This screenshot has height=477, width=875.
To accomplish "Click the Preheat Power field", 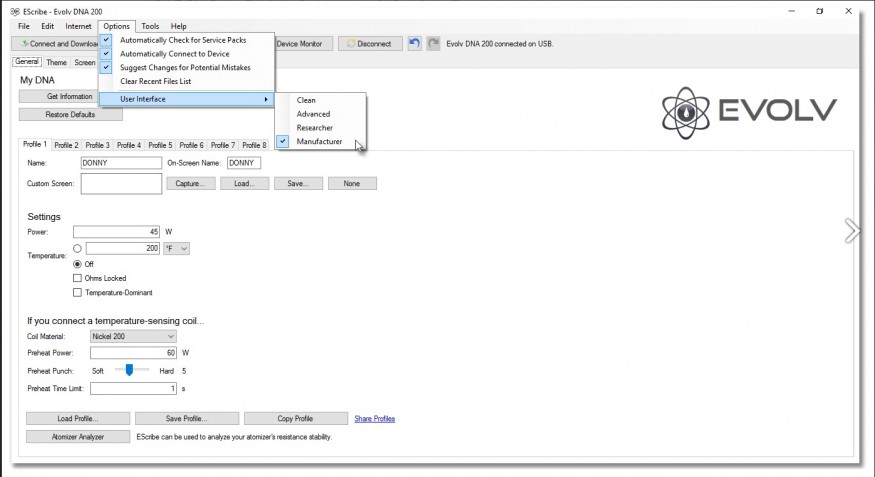I will [133, 353].
